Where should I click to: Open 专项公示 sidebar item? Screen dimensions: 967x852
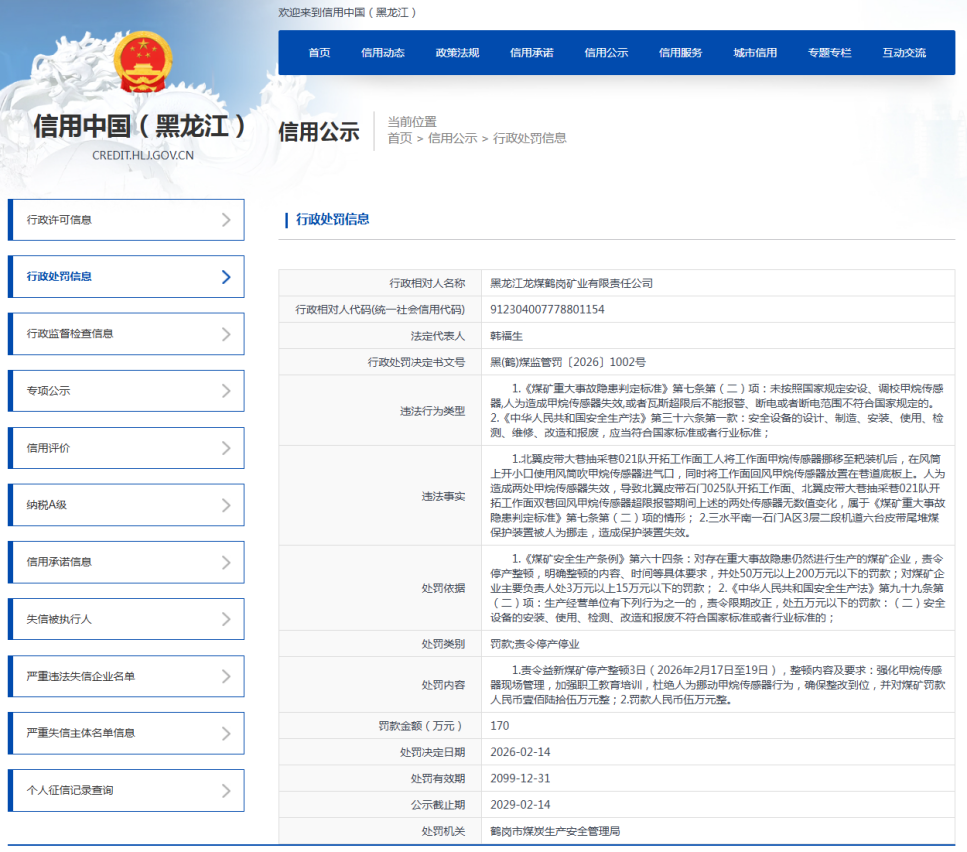click(x=125, y=391)
